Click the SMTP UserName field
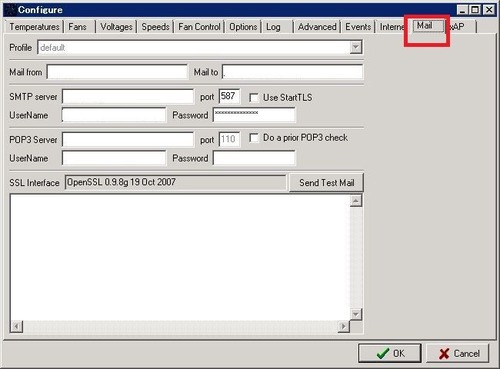 pos(114,115)
